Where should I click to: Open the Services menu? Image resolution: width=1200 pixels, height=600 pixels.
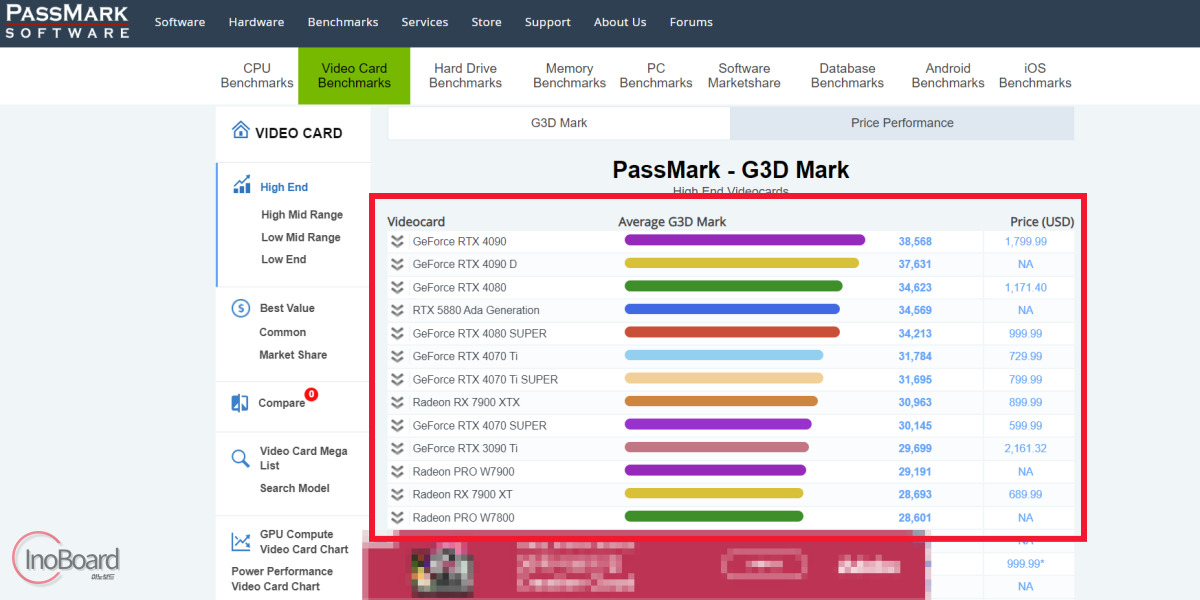425,22
